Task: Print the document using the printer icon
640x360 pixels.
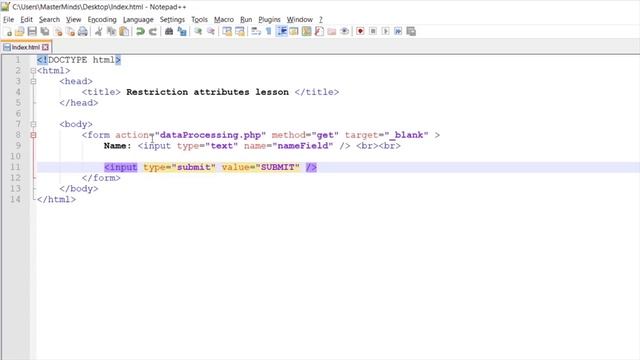Action: point(83,31)
